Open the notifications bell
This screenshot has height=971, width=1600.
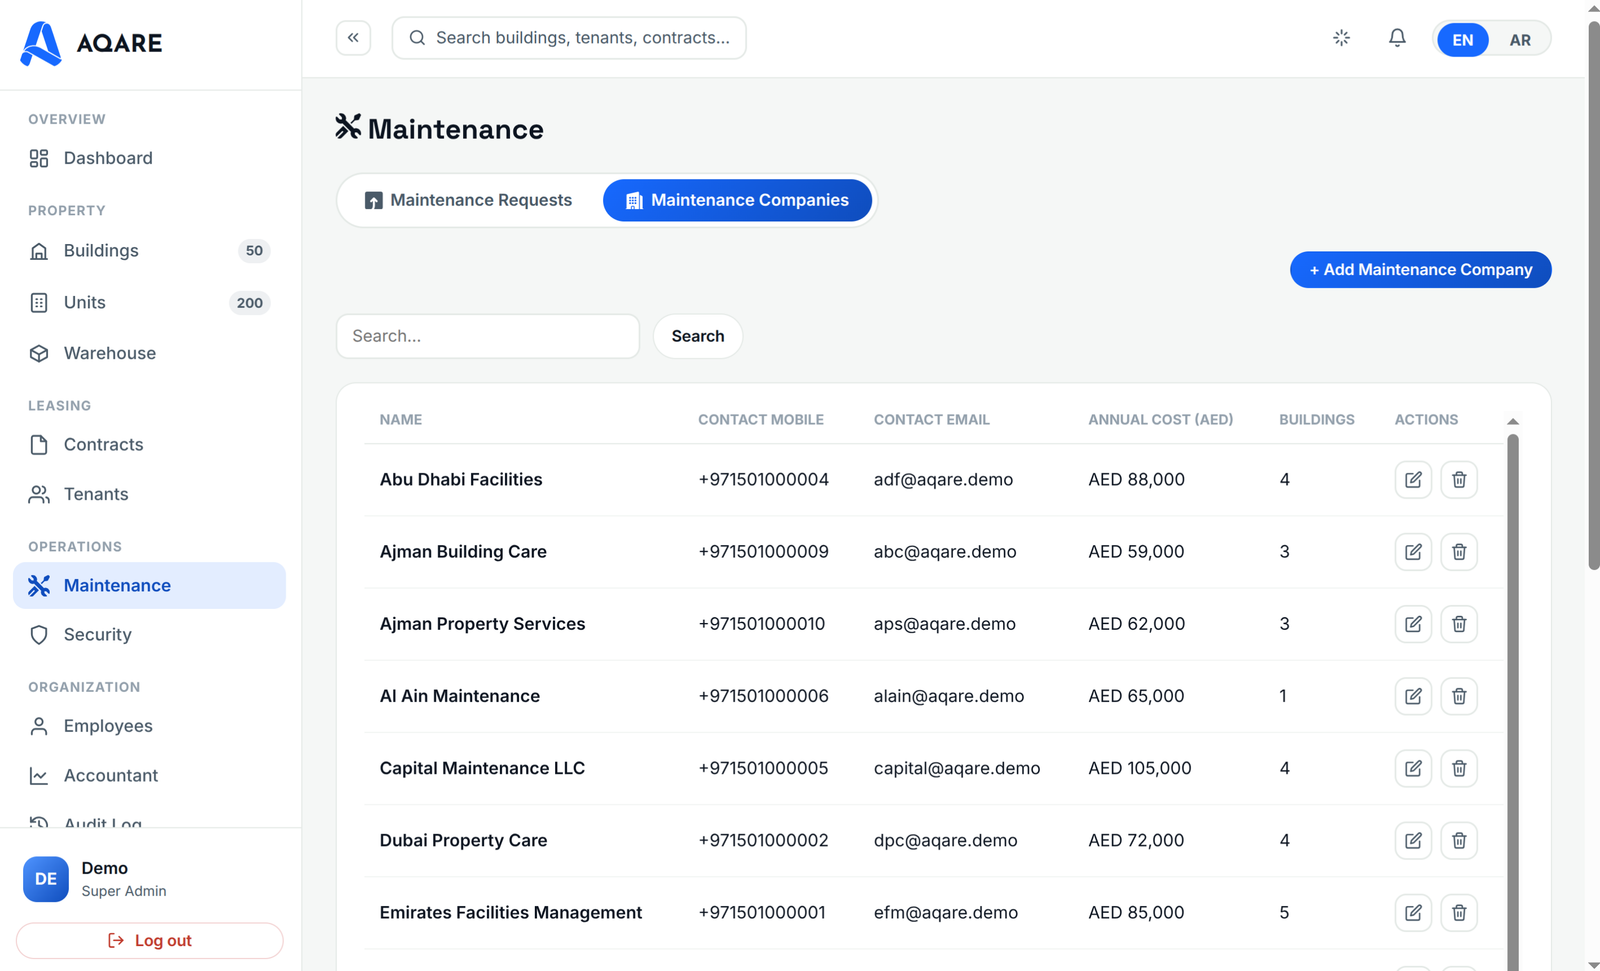pos(1397,38)
